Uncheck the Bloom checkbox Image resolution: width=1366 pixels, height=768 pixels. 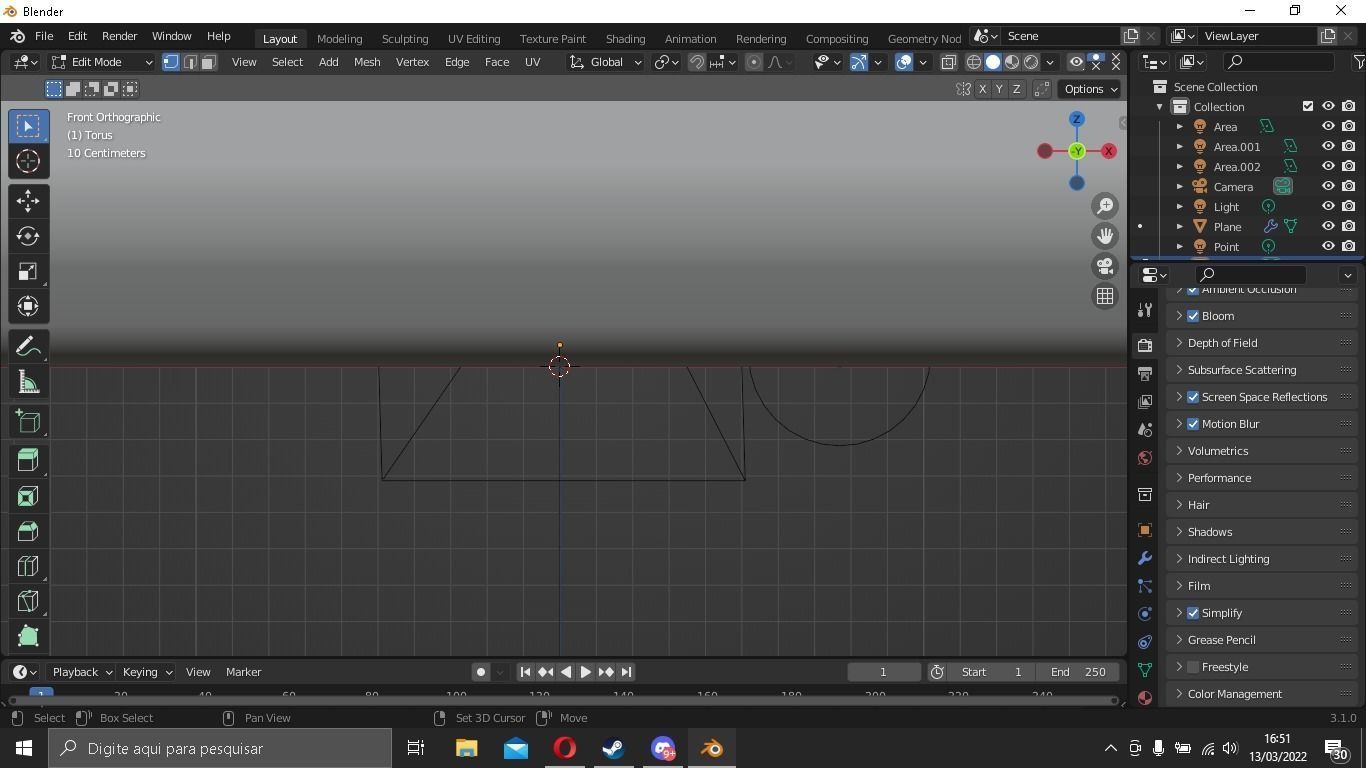[x=1193, y=316]
